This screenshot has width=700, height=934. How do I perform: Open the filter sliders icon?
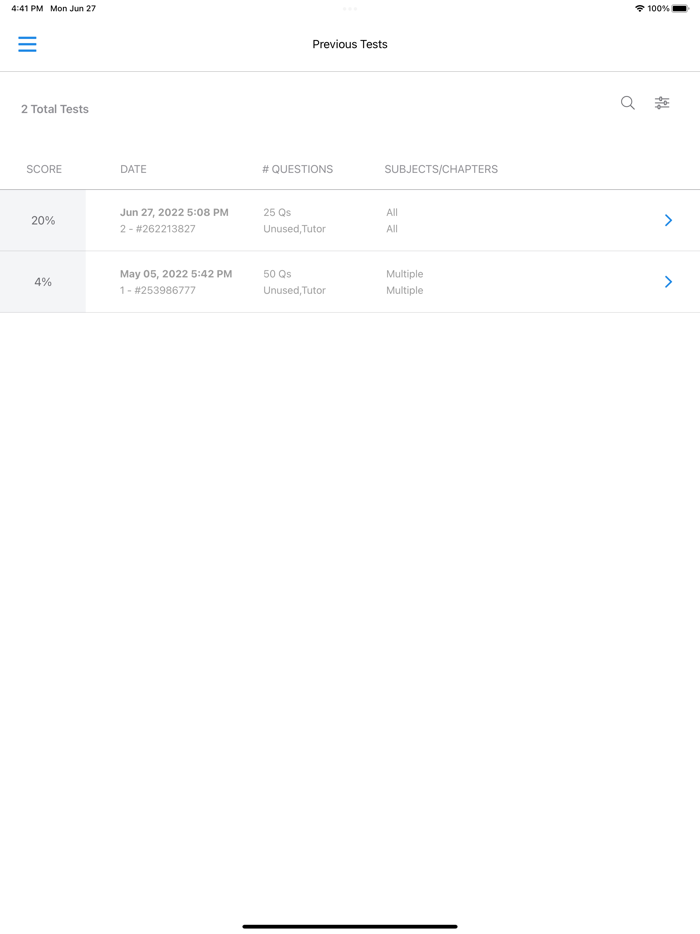[x=662, y=103]
